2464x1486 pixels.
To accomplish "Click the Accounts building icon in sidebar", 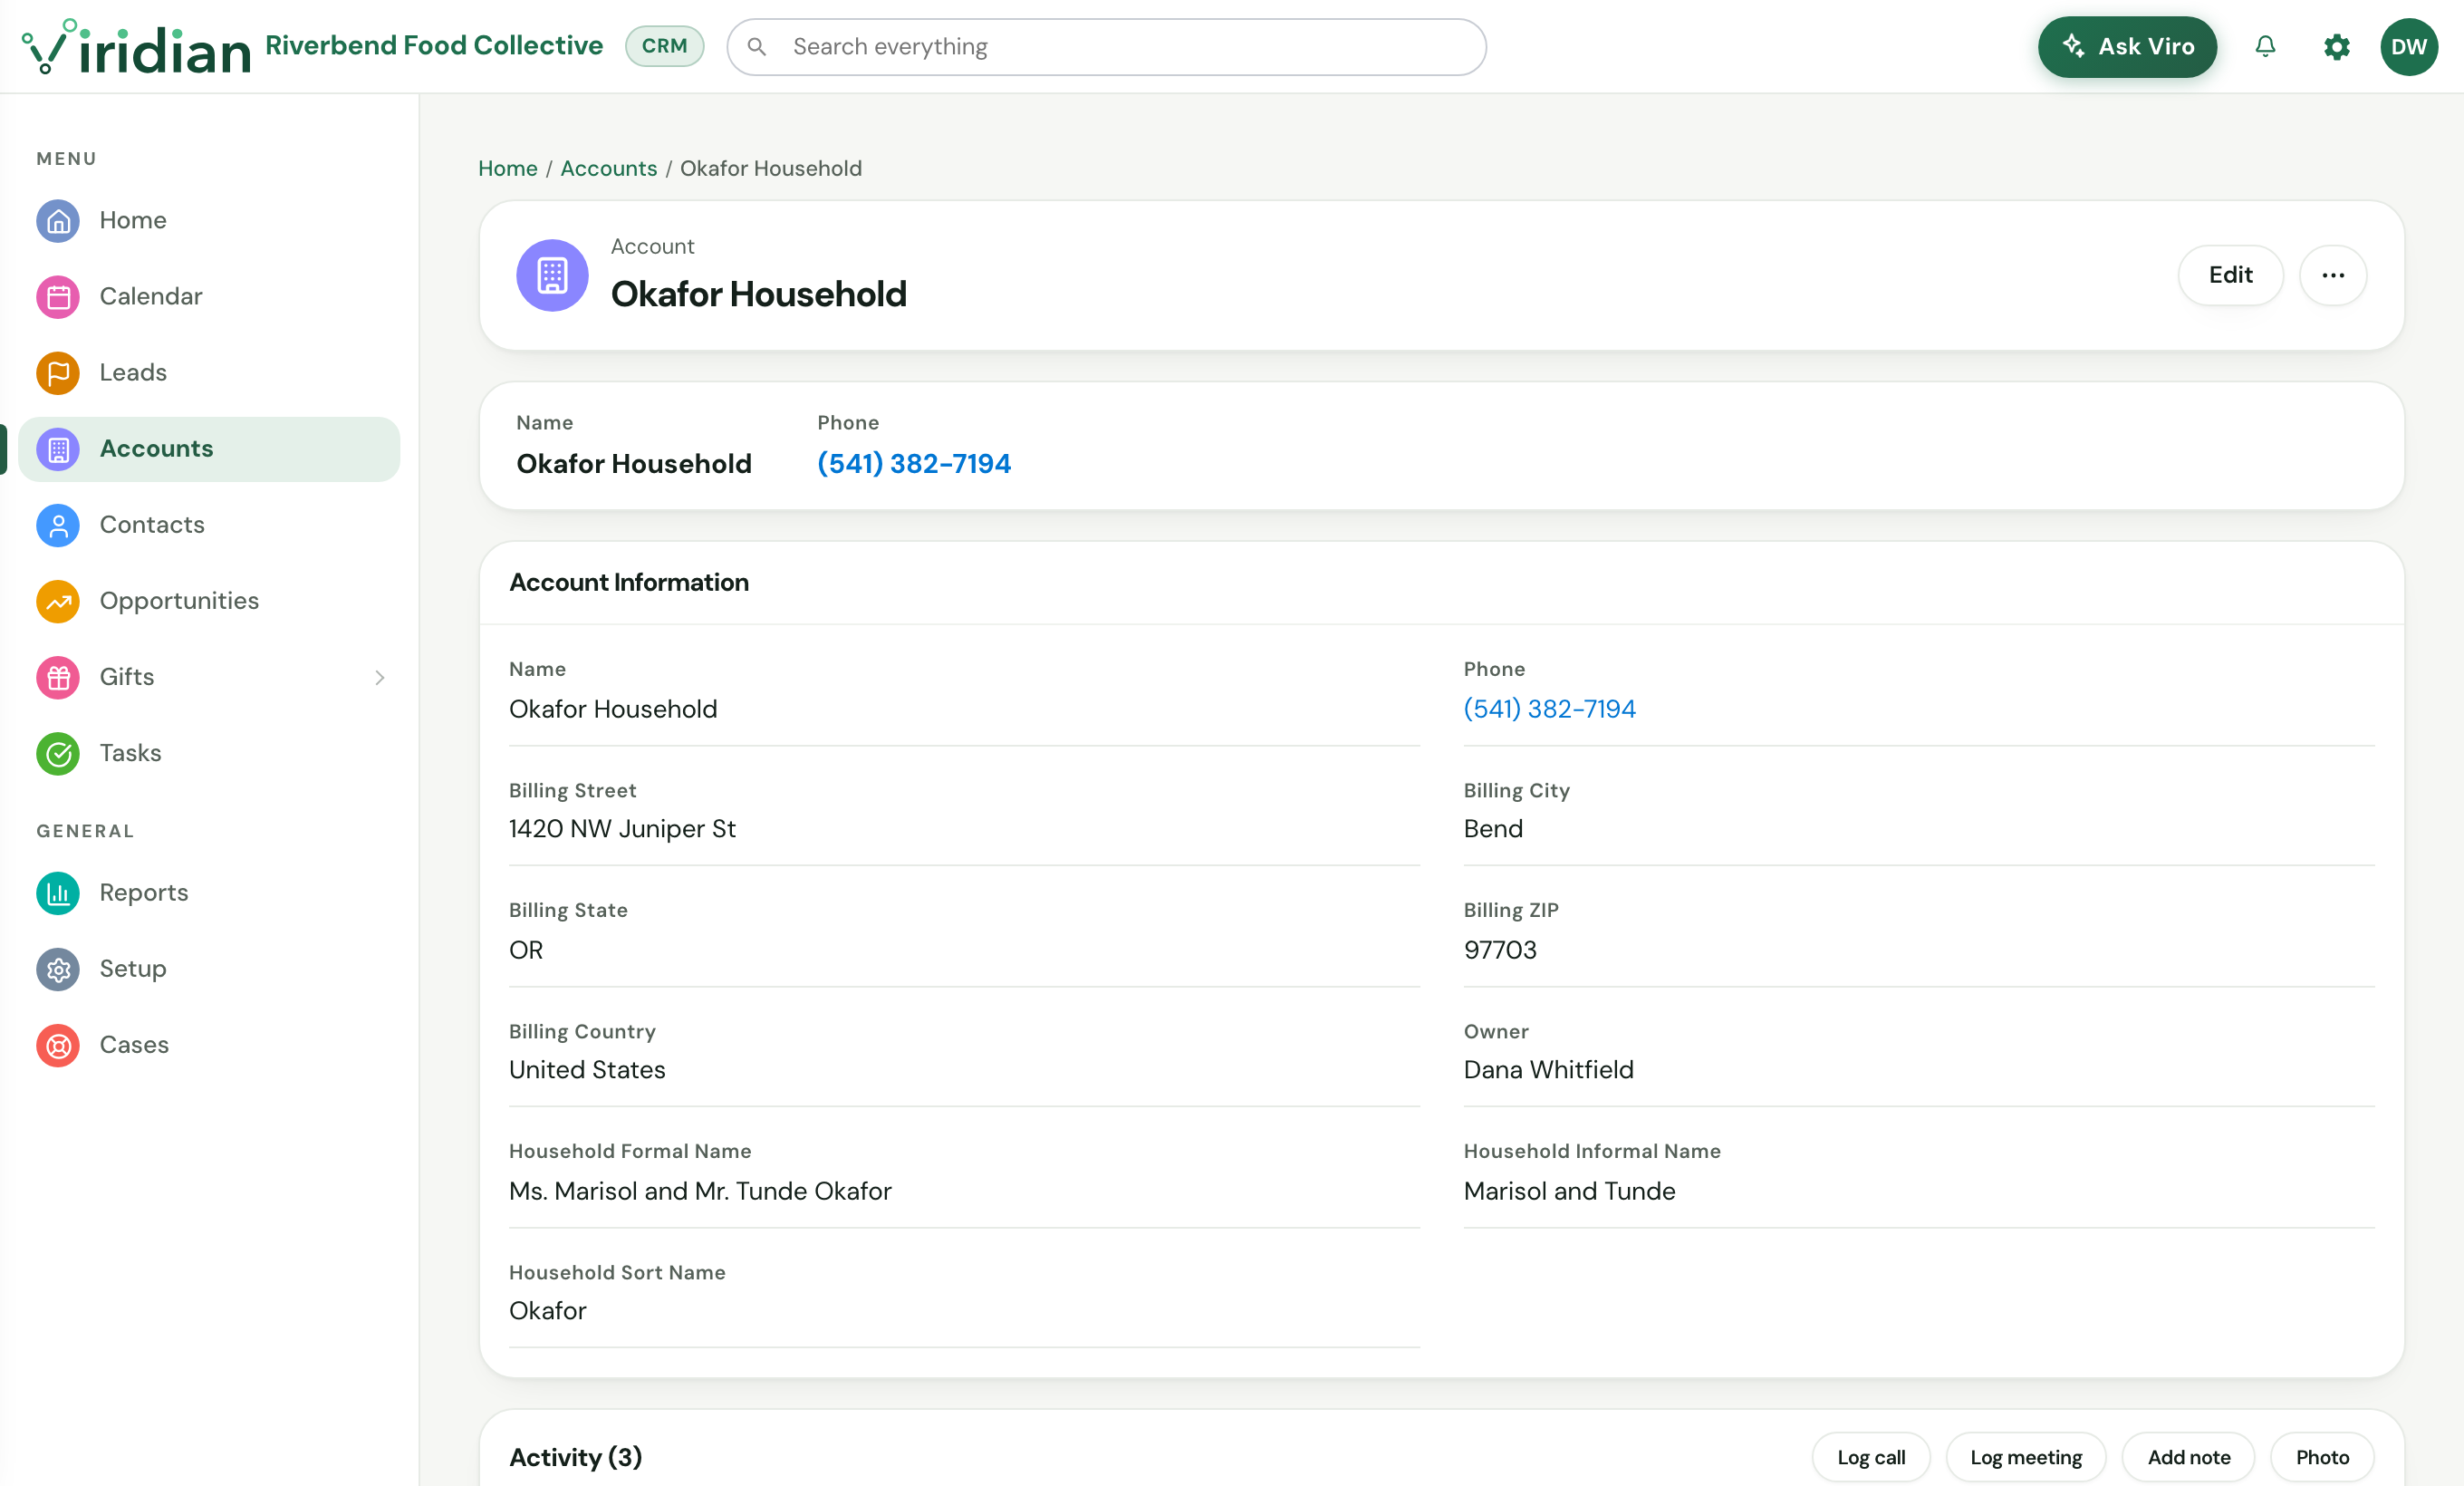I will tap(58, 449).
